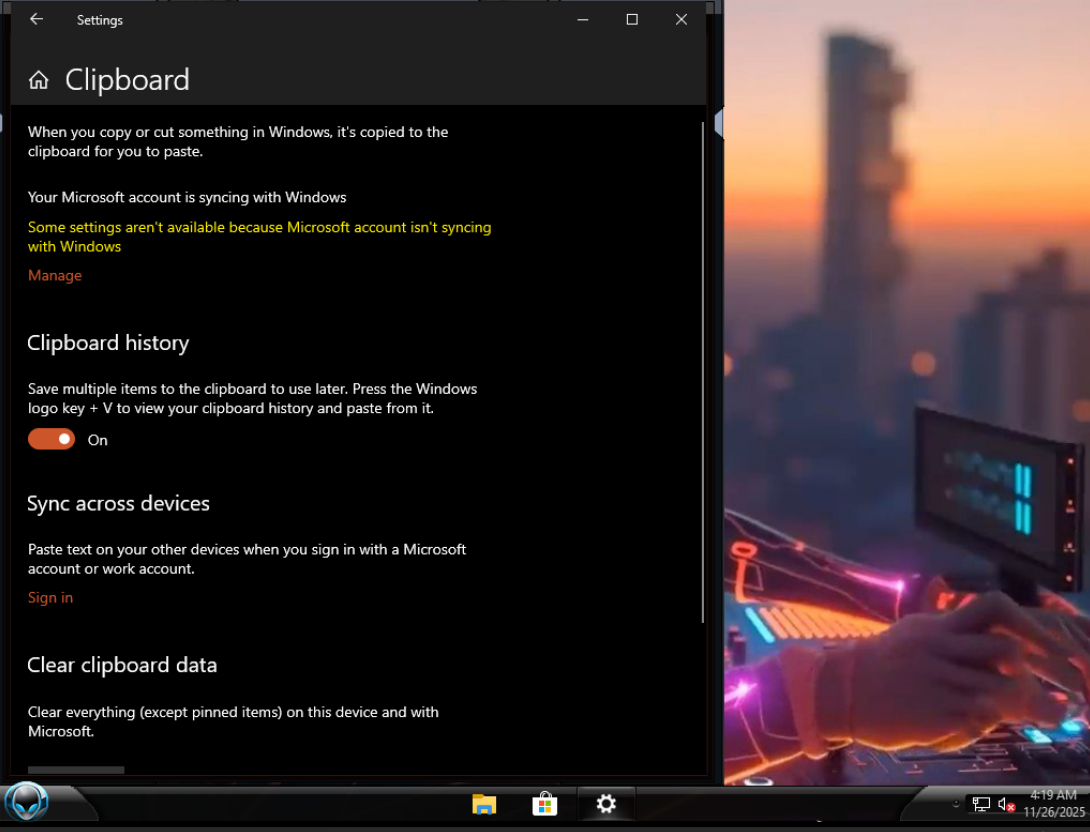This screenshot has width=1090, height=832.
Task: Minimize the Settings window
Action: [x=583, y=19]
